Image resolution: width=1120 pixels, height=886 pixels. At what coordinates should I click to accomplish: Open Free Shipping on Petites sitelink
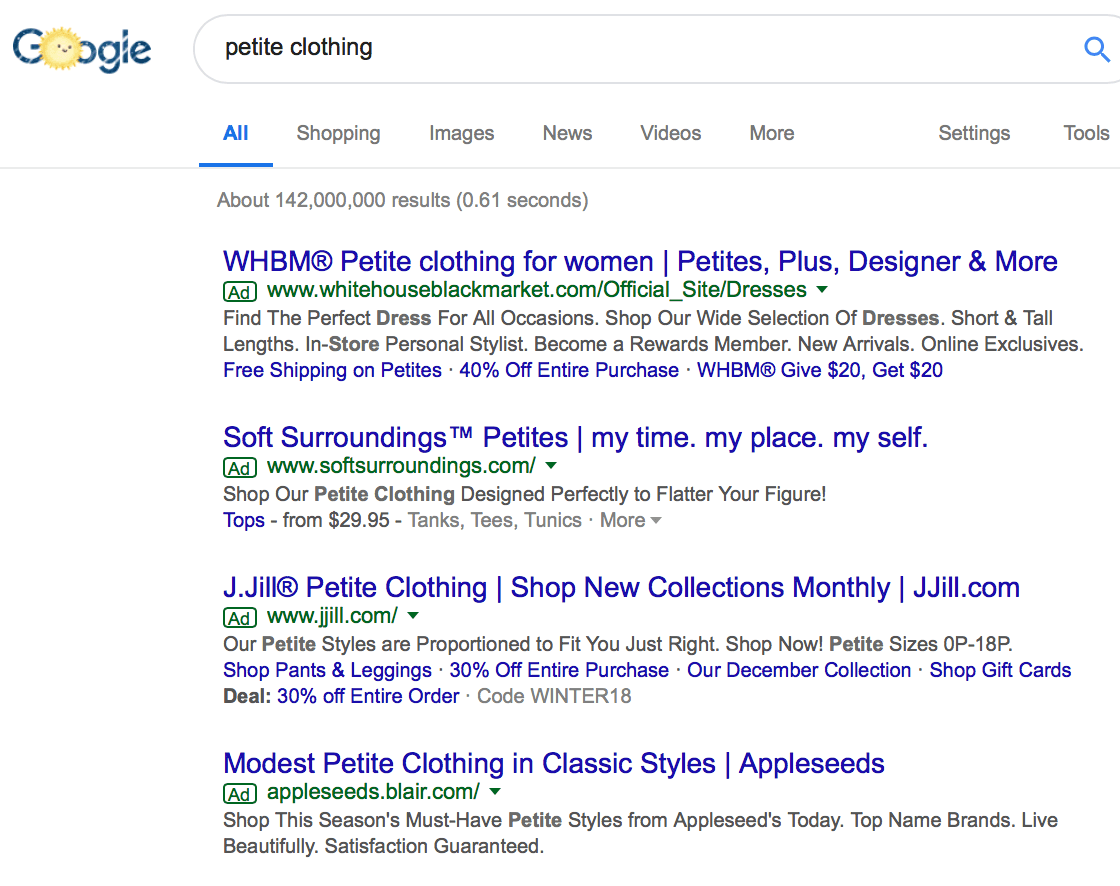(332, 370)
